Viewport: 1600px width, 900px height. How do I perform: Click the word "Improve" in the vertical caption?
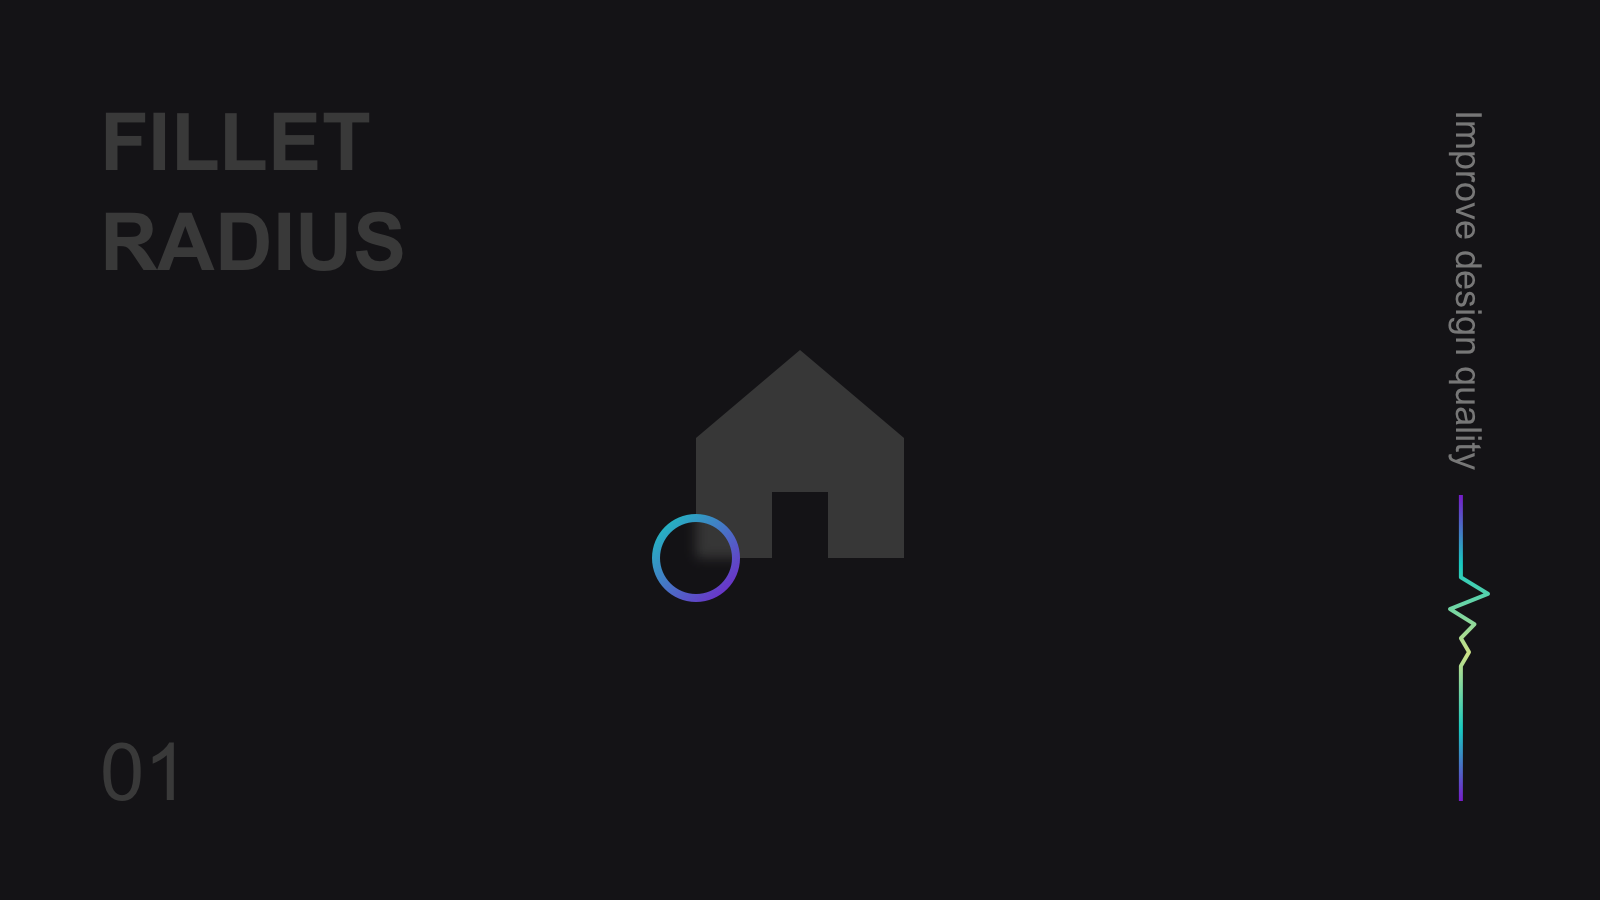[1466, 175]
